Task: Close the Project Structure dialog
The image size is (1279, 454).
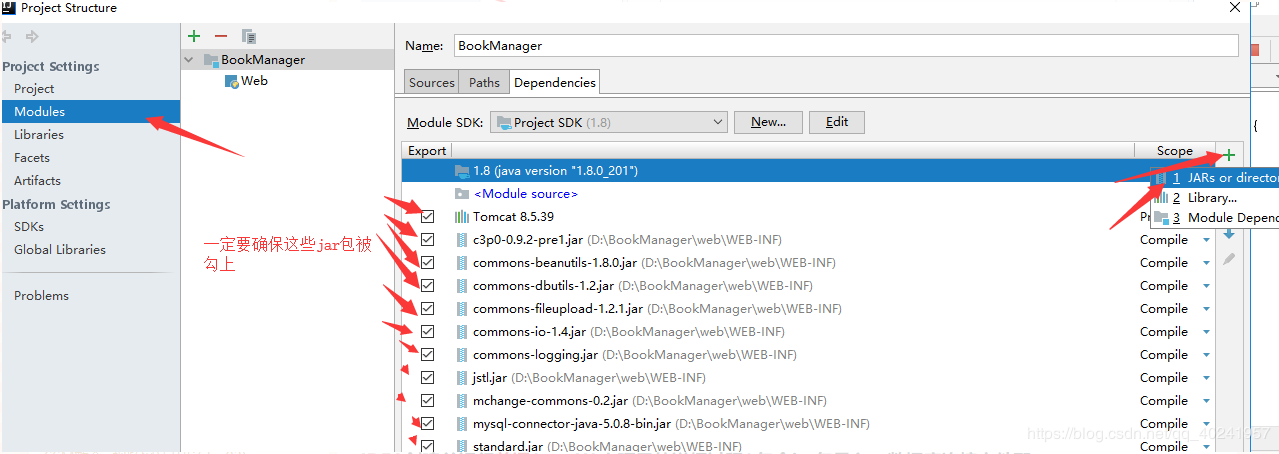Action: coord(1237,8)
